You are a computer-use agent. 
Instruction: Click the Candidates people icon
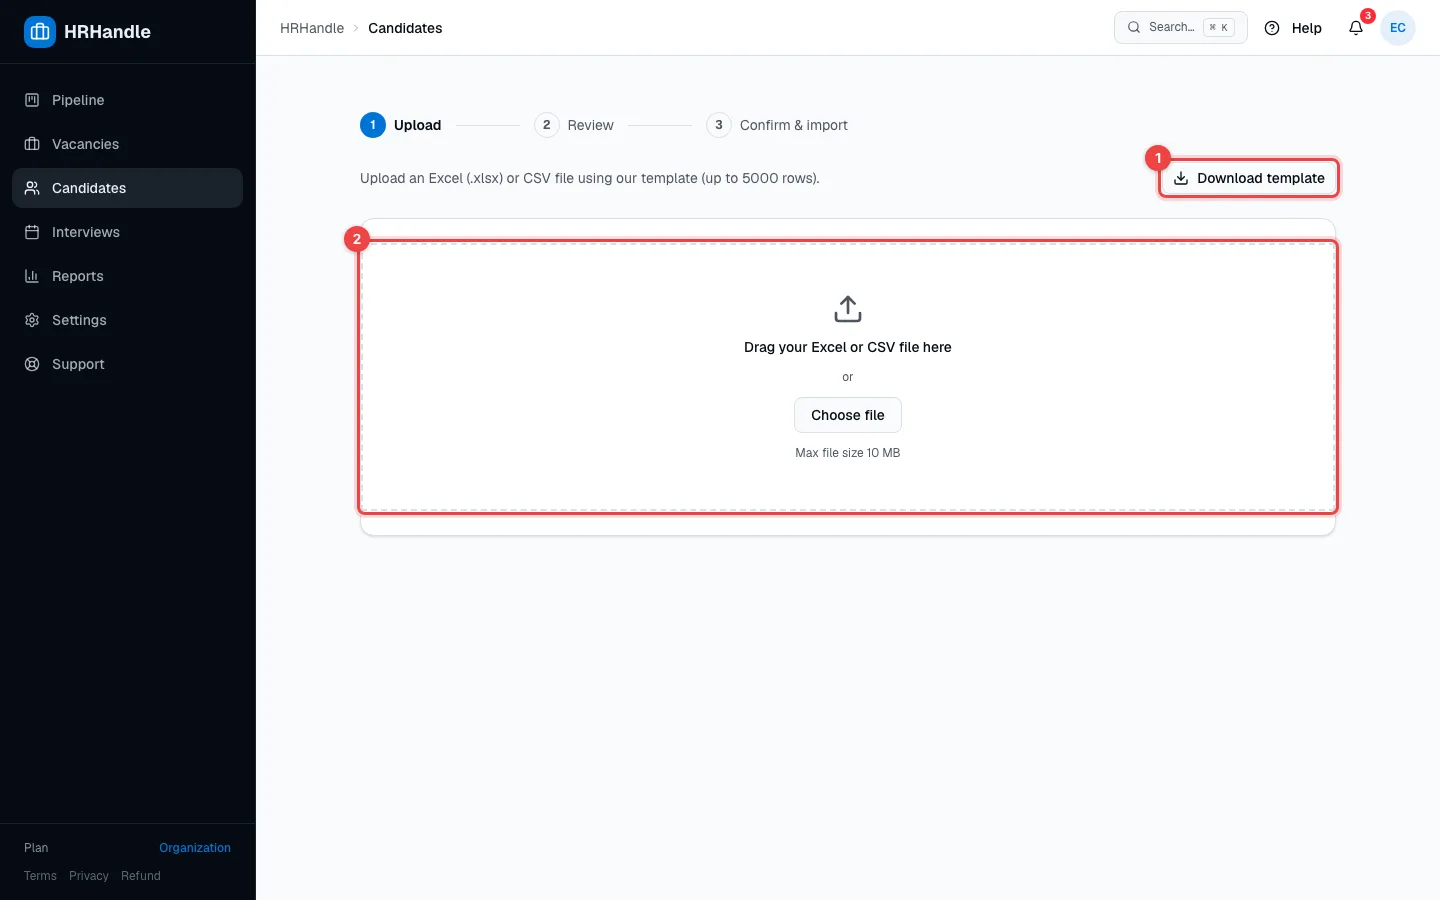tap(32, 188)
